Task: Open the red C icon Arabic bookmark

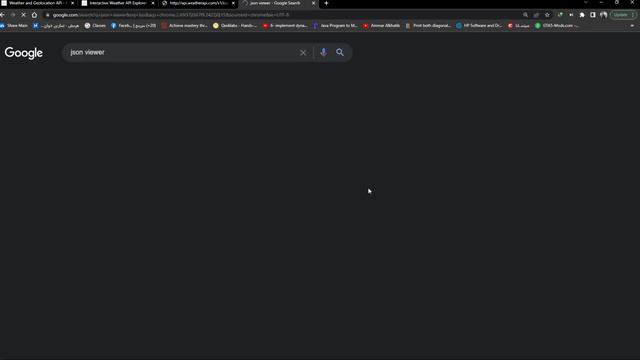Action: coord(519,25)
